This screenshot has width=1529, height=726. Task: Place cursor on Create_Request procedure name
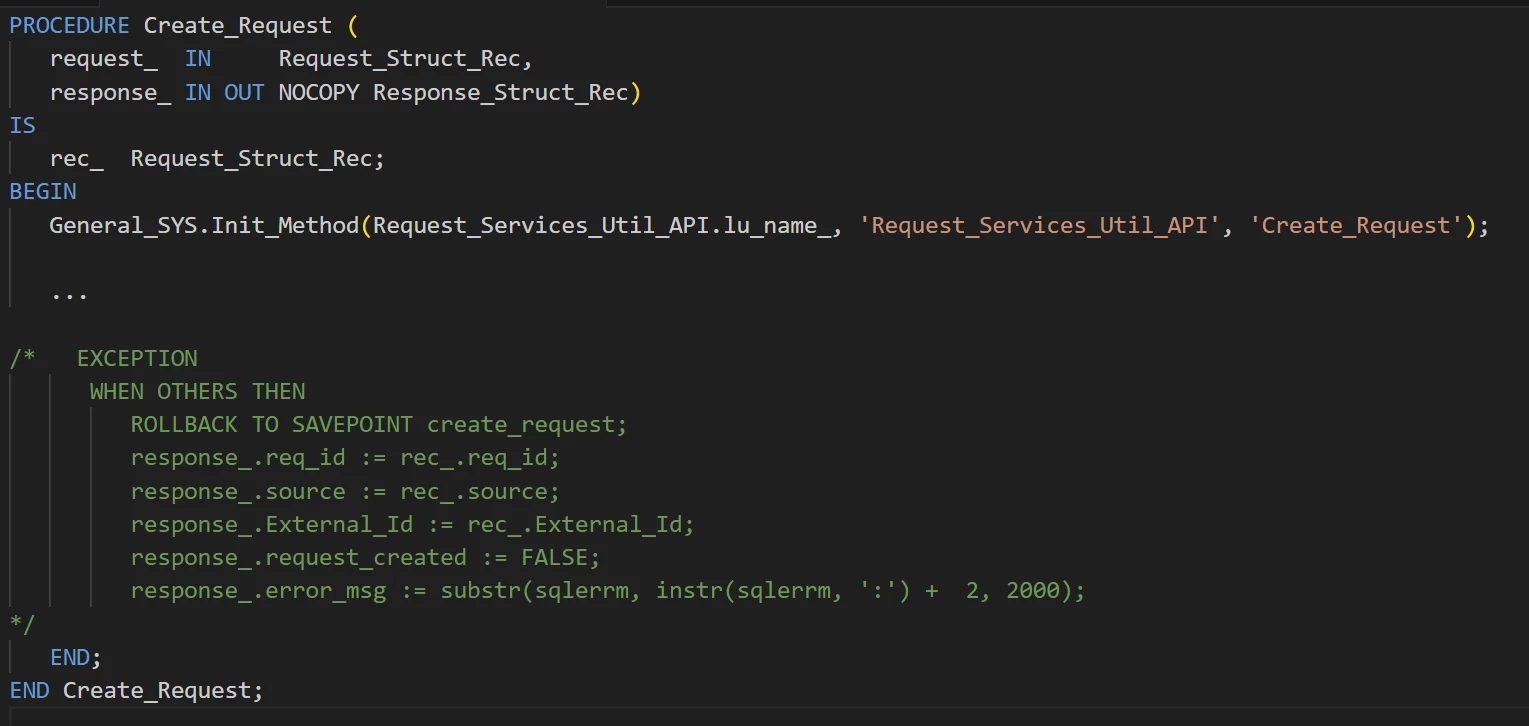tap(238, 25)
